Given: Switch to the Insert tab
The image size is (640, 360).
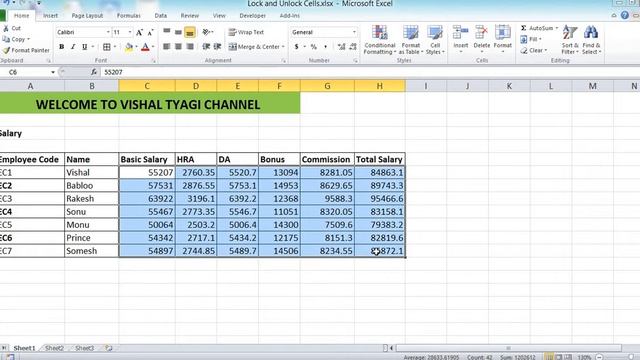Looking at the screenshot, I should coord(51,16).
